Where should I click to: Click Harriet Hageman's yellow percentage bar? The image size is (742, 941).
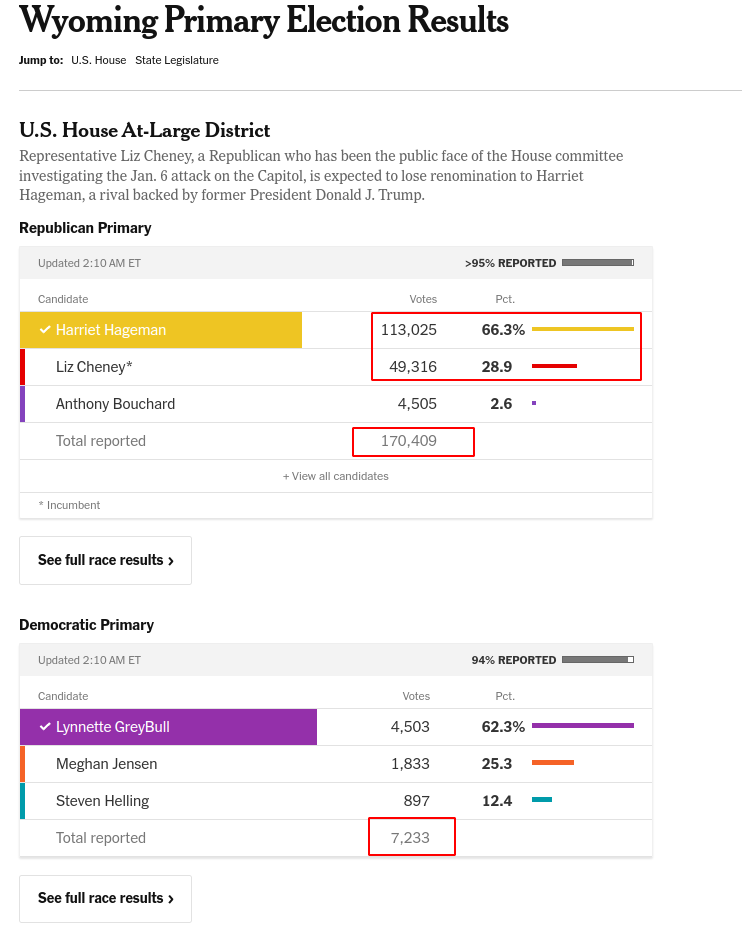click(583, 329)
